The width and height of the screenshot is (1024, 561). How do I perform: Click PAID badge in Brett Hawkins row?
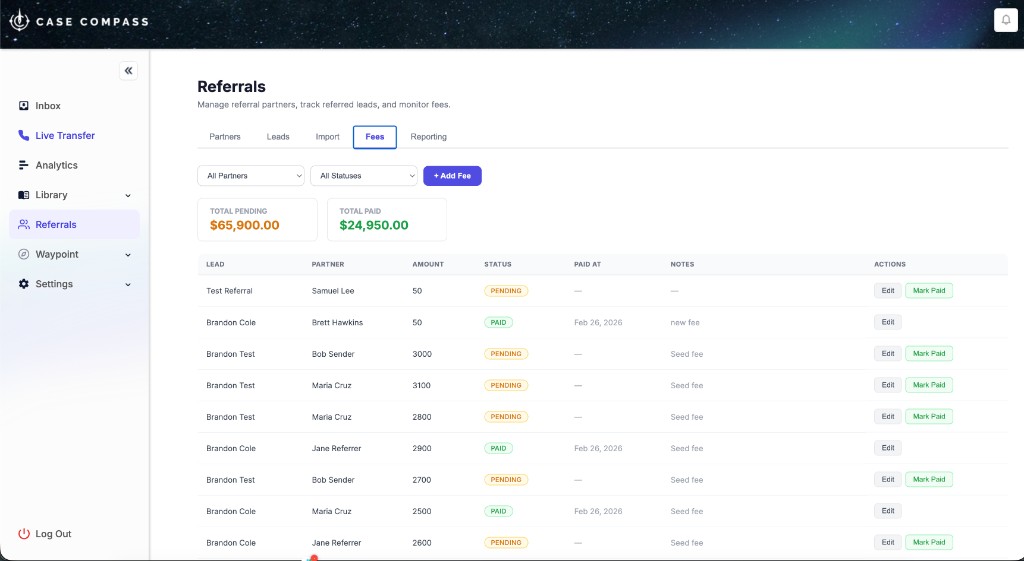pos(498,322)
